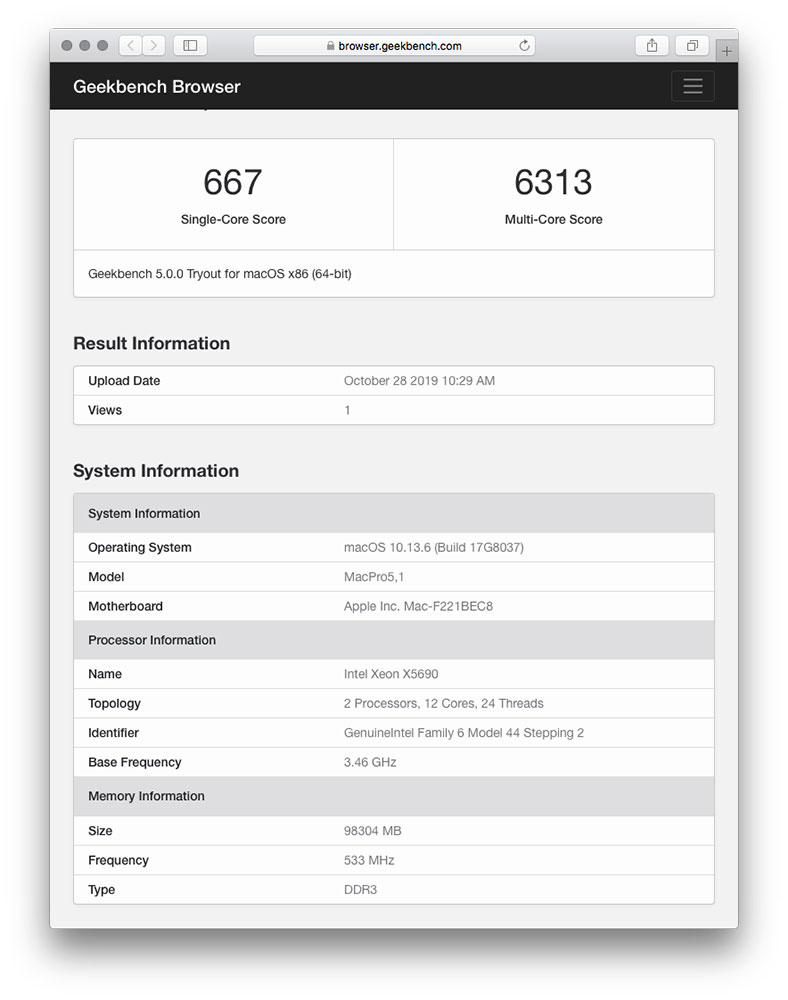Click the 667 Single-Core Score
788x1000 pixels.
pyautogui.click(x=233, y=183)
